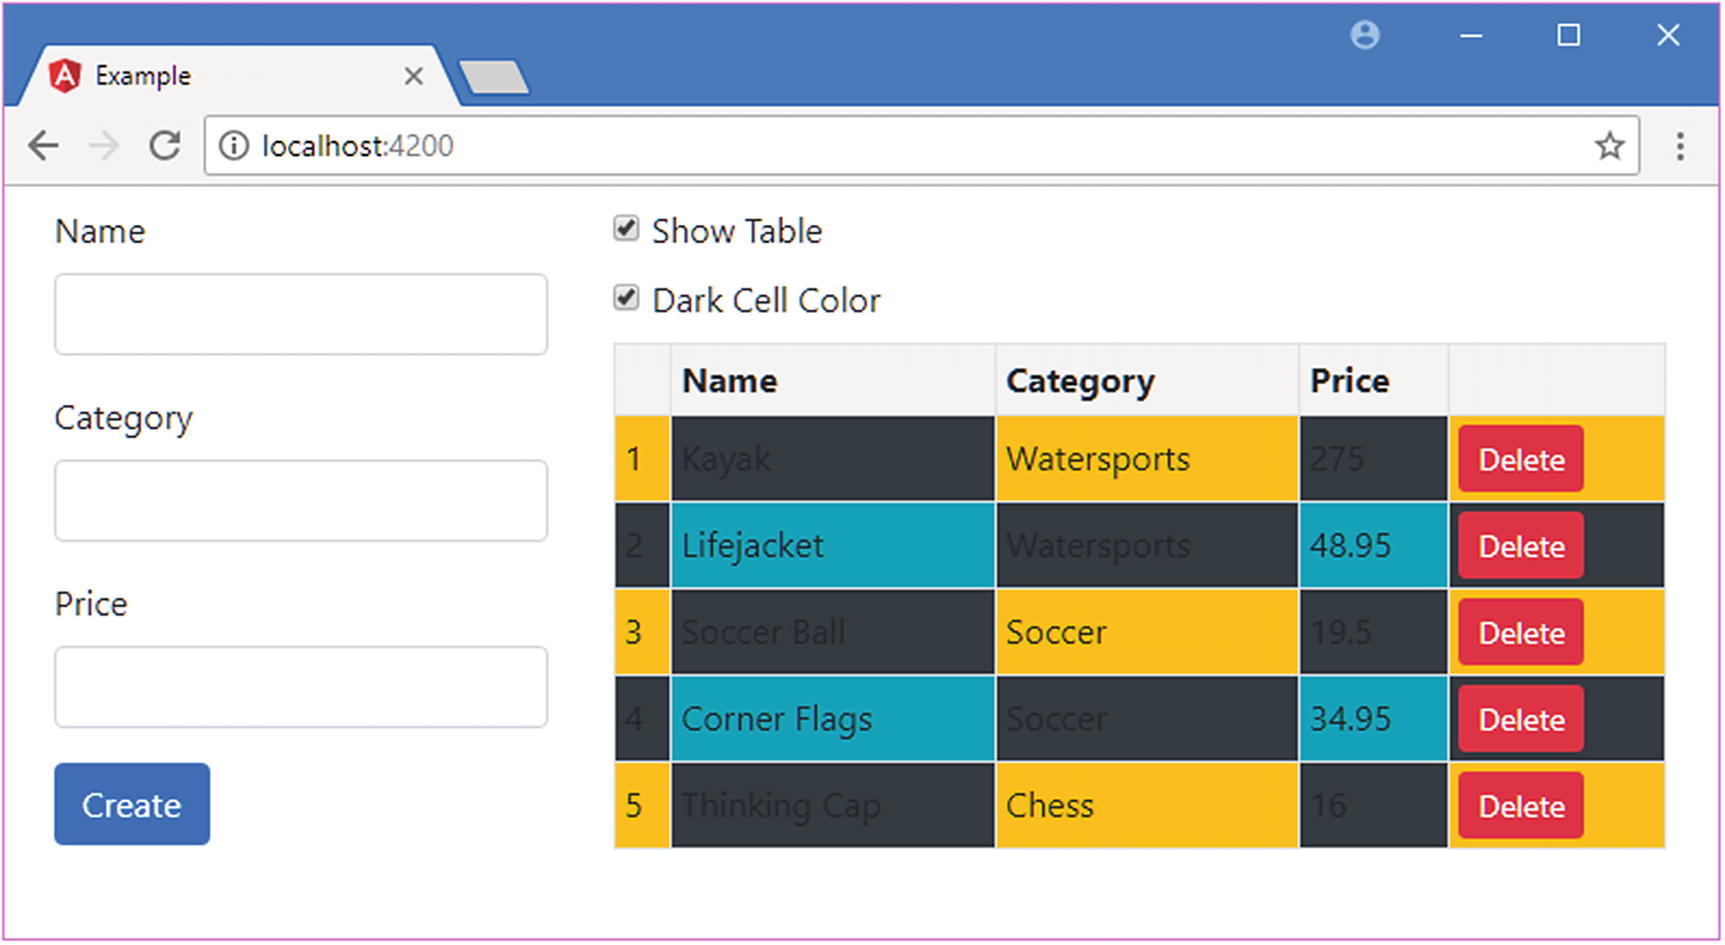Click the user profile icon in title bar

tap(1365, 36)
